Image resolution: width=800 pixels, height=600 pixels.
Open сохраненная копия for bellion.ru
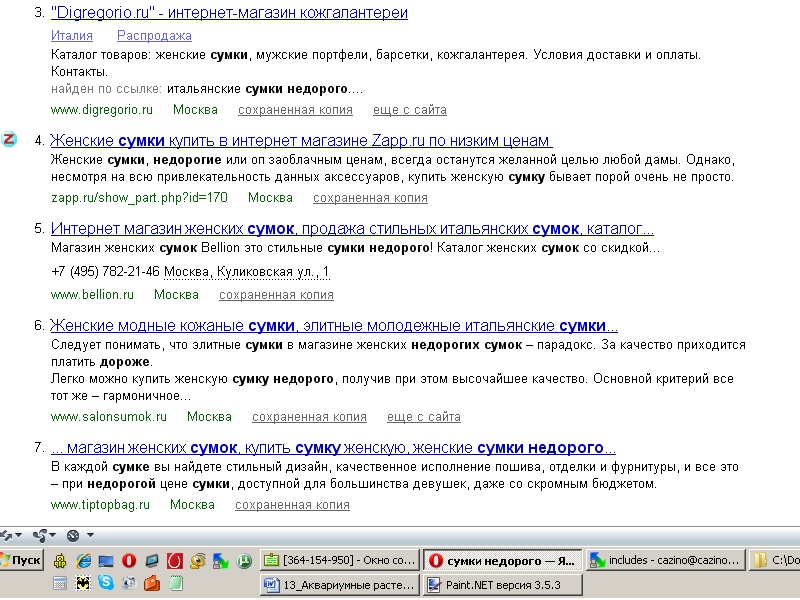[277, 295]
